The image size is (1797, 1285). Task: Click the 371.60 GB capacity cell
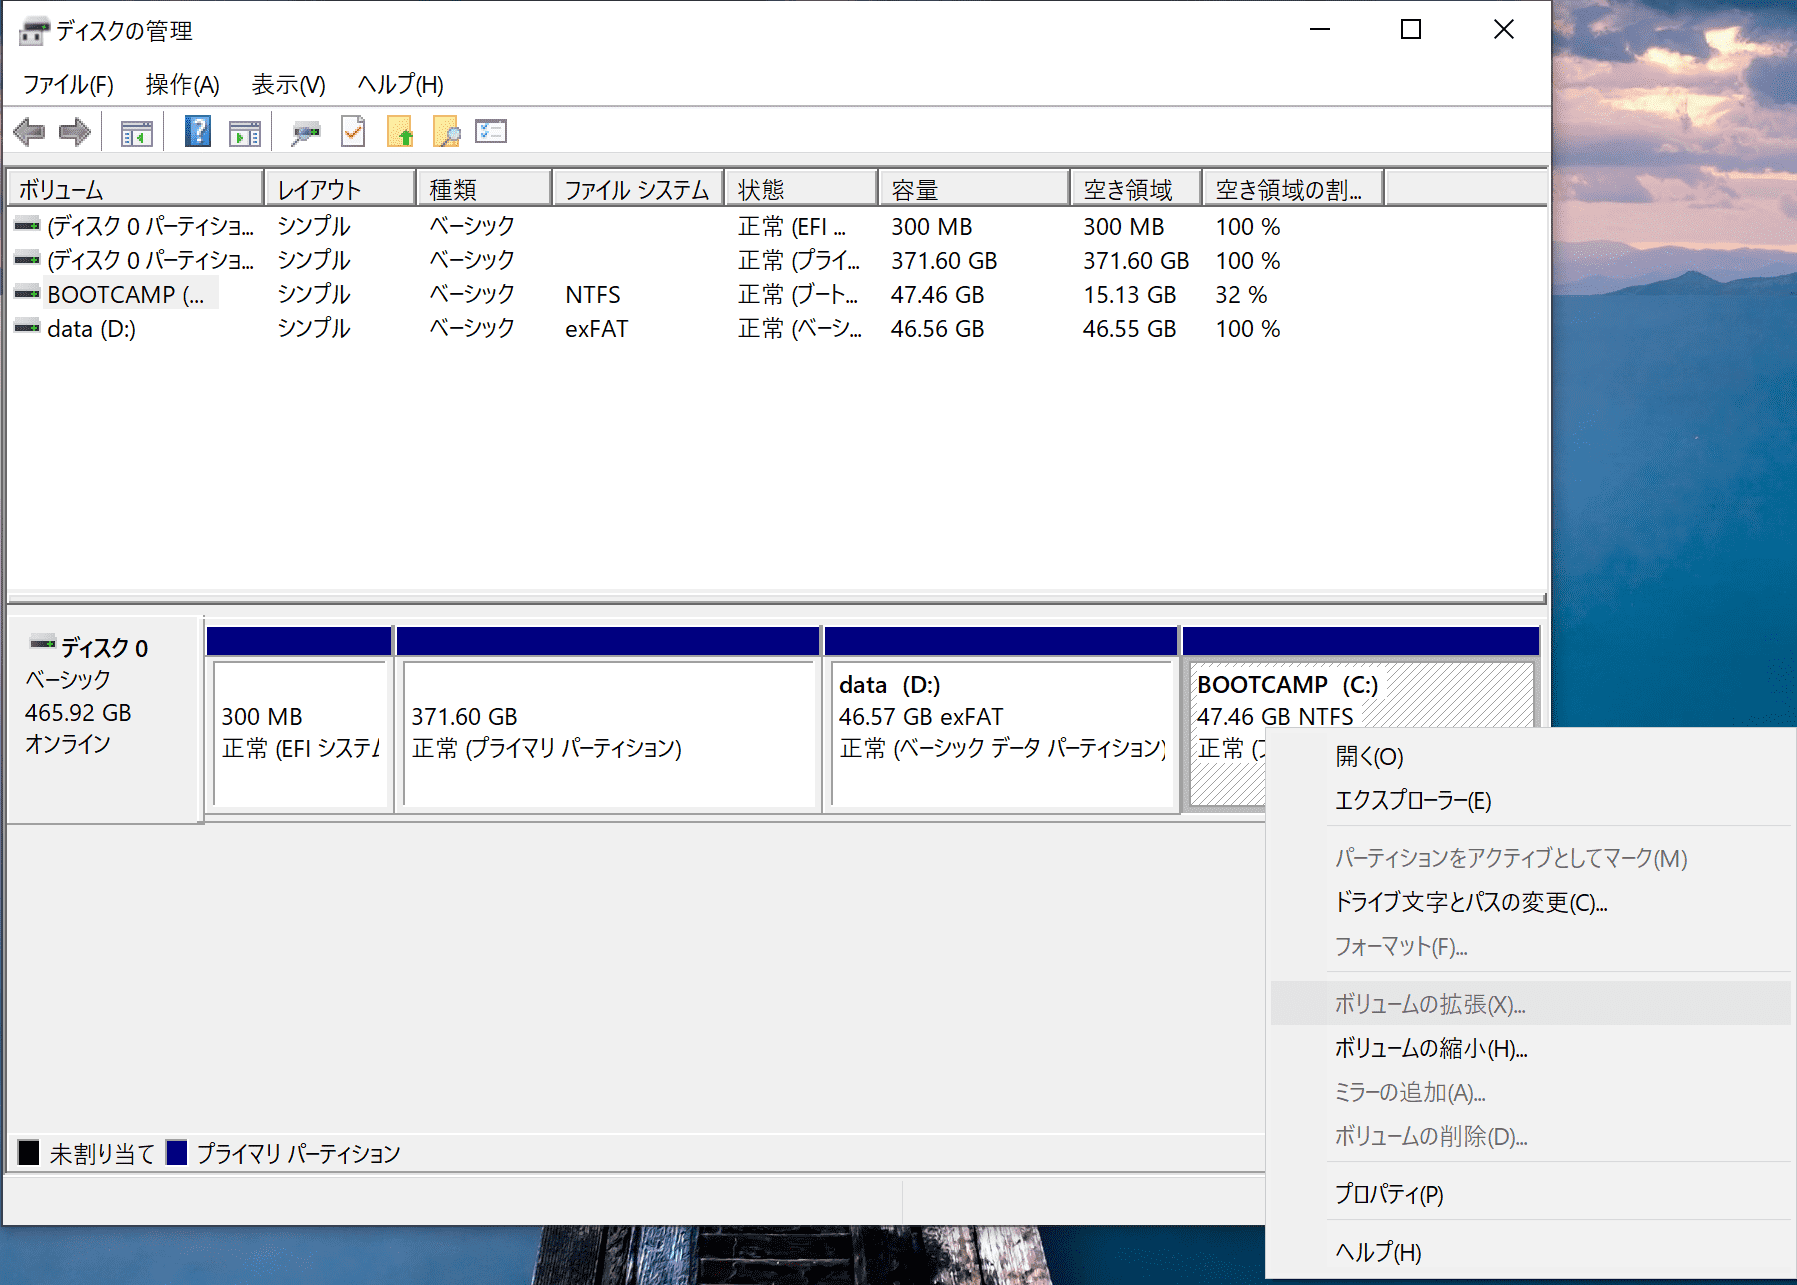click(944, 261)
